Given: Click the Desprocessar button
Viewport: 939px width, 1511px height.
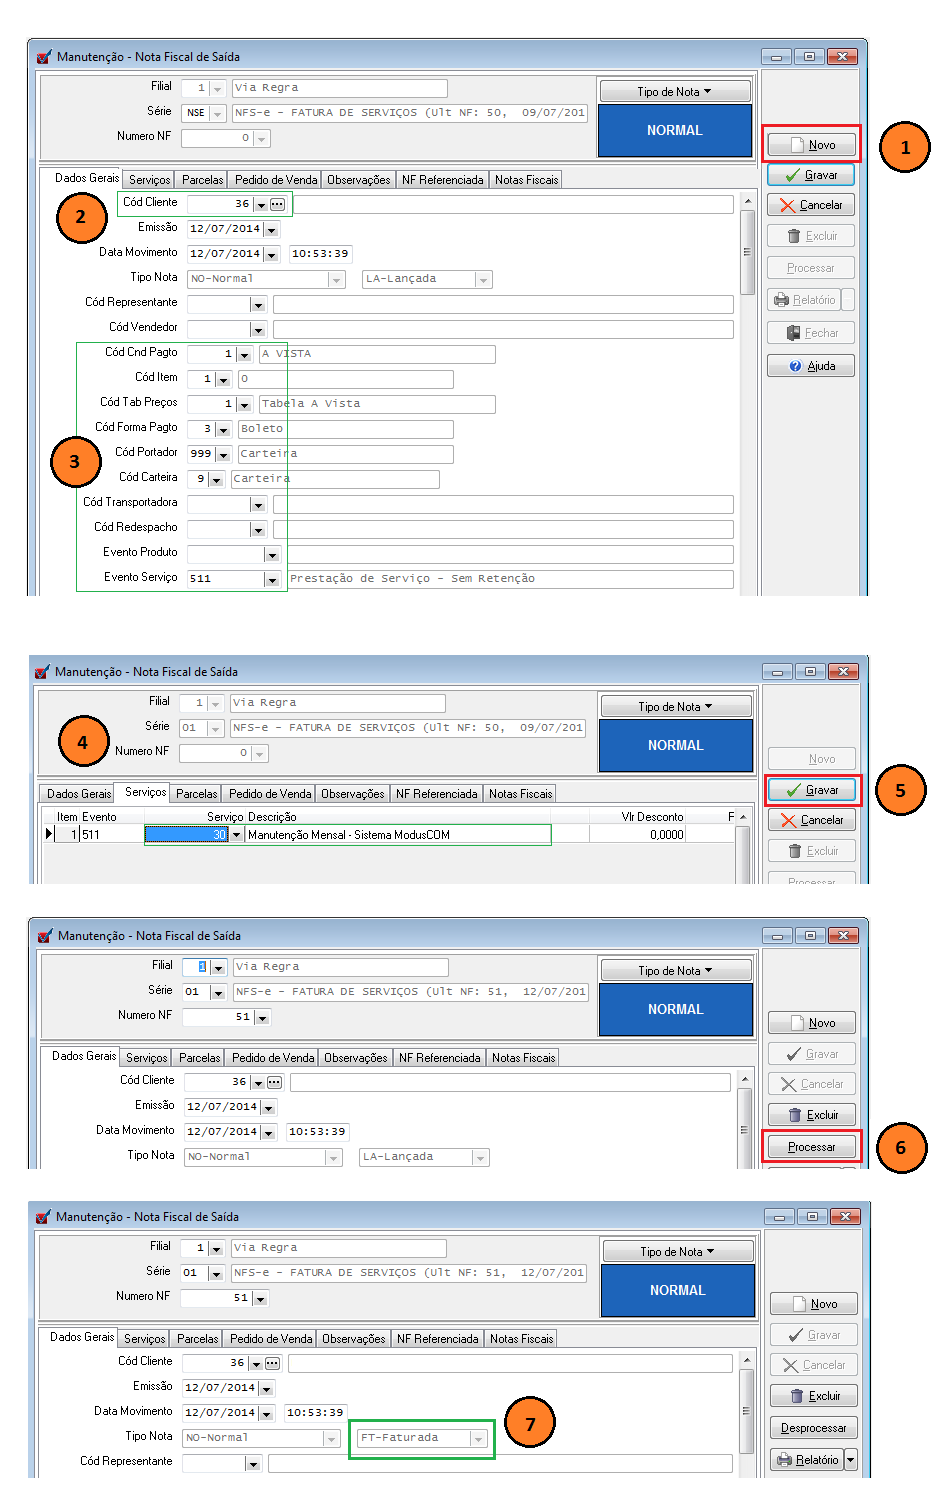Looking at the screenshot, I should (x=813, y=1428).
